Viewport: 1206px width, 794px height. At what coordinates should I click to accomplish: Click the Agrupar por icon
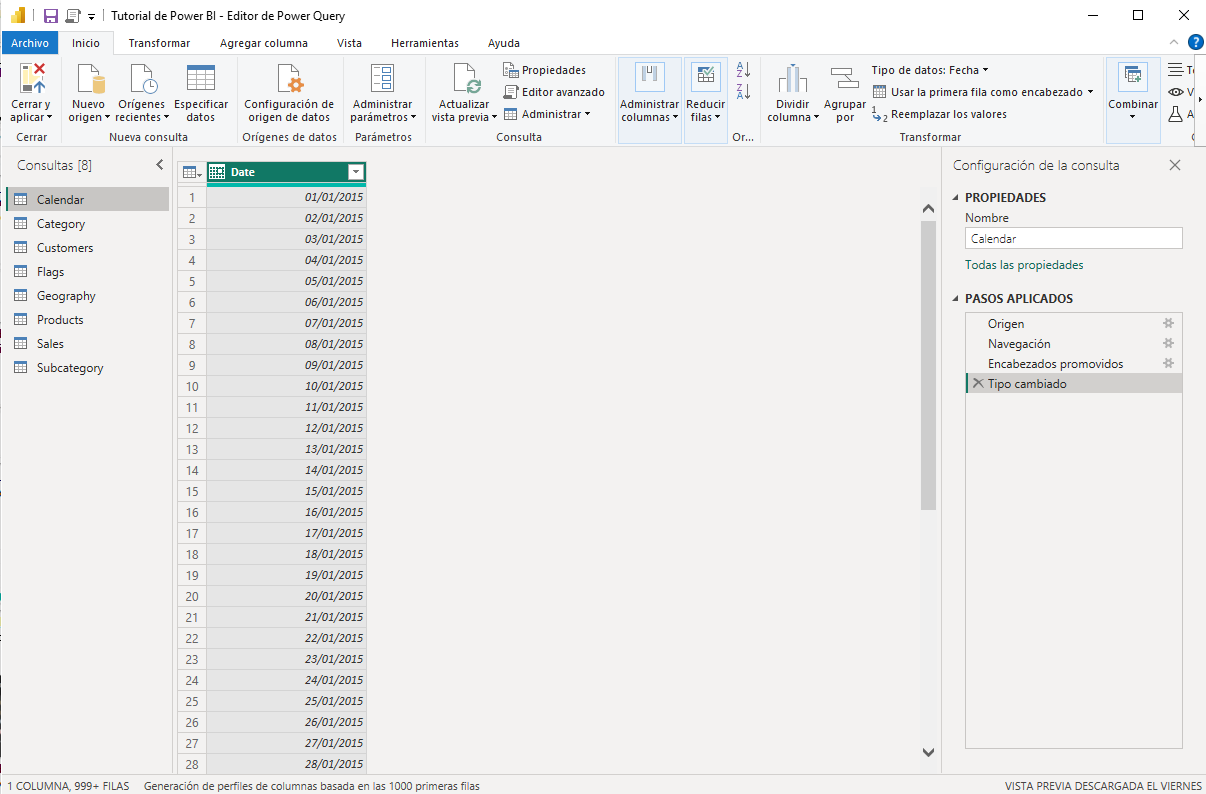[845, 80]
